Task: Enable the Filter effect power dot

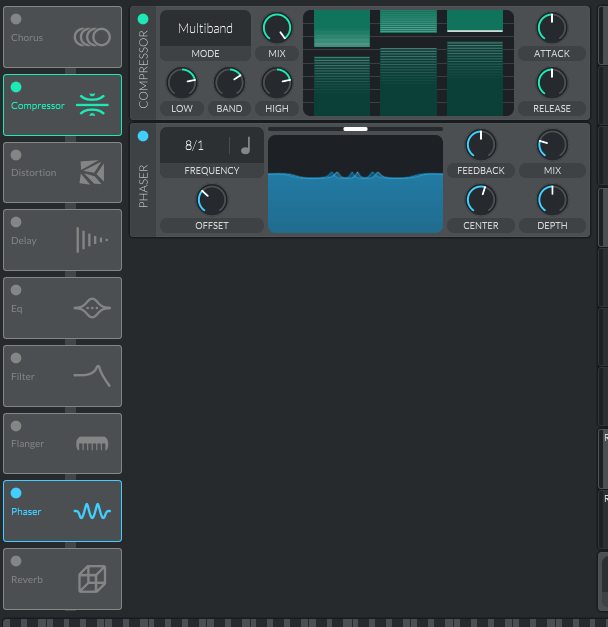Action: coord(16,358)
